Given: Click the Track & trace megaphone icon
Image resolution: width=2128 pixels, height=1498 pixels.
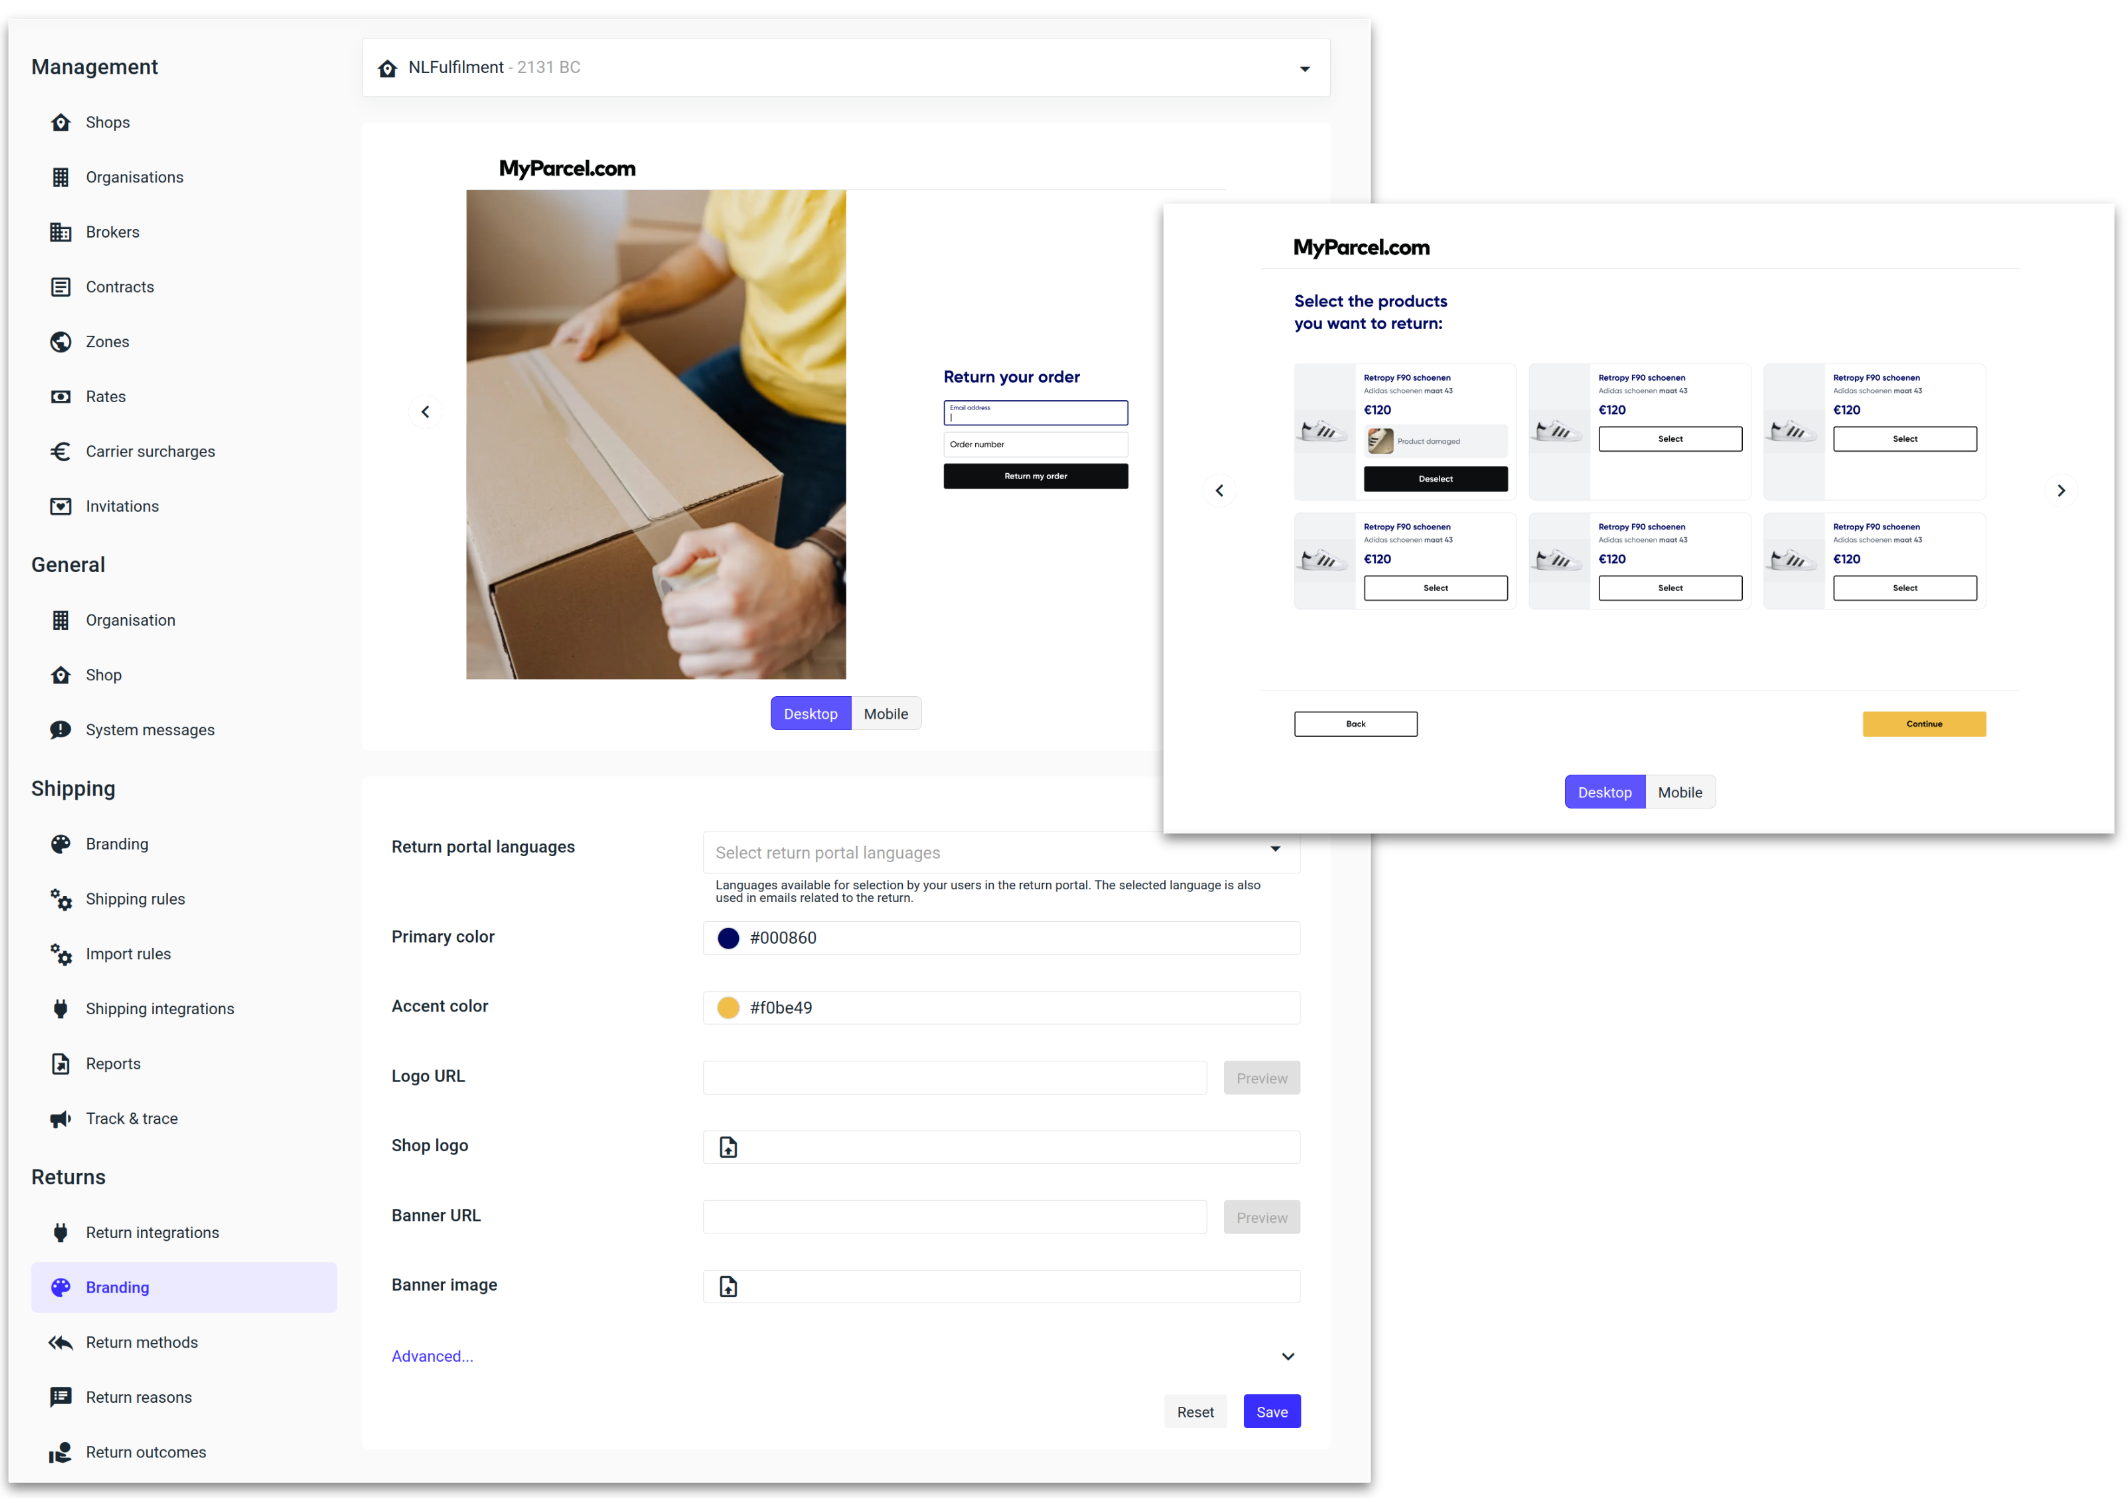Looking at the screenshot, I should tap(61, 1119).
